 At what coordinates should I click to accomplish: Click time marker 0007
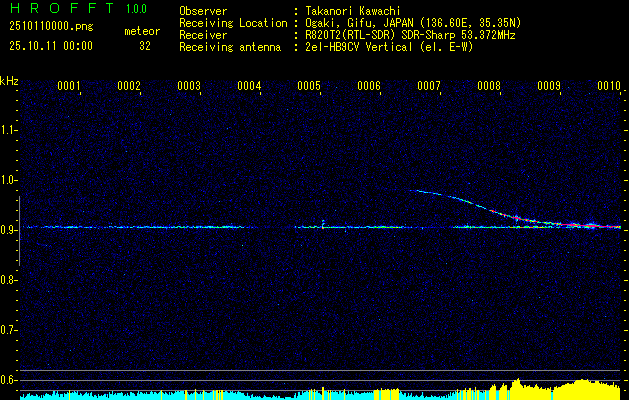(429, 86)
